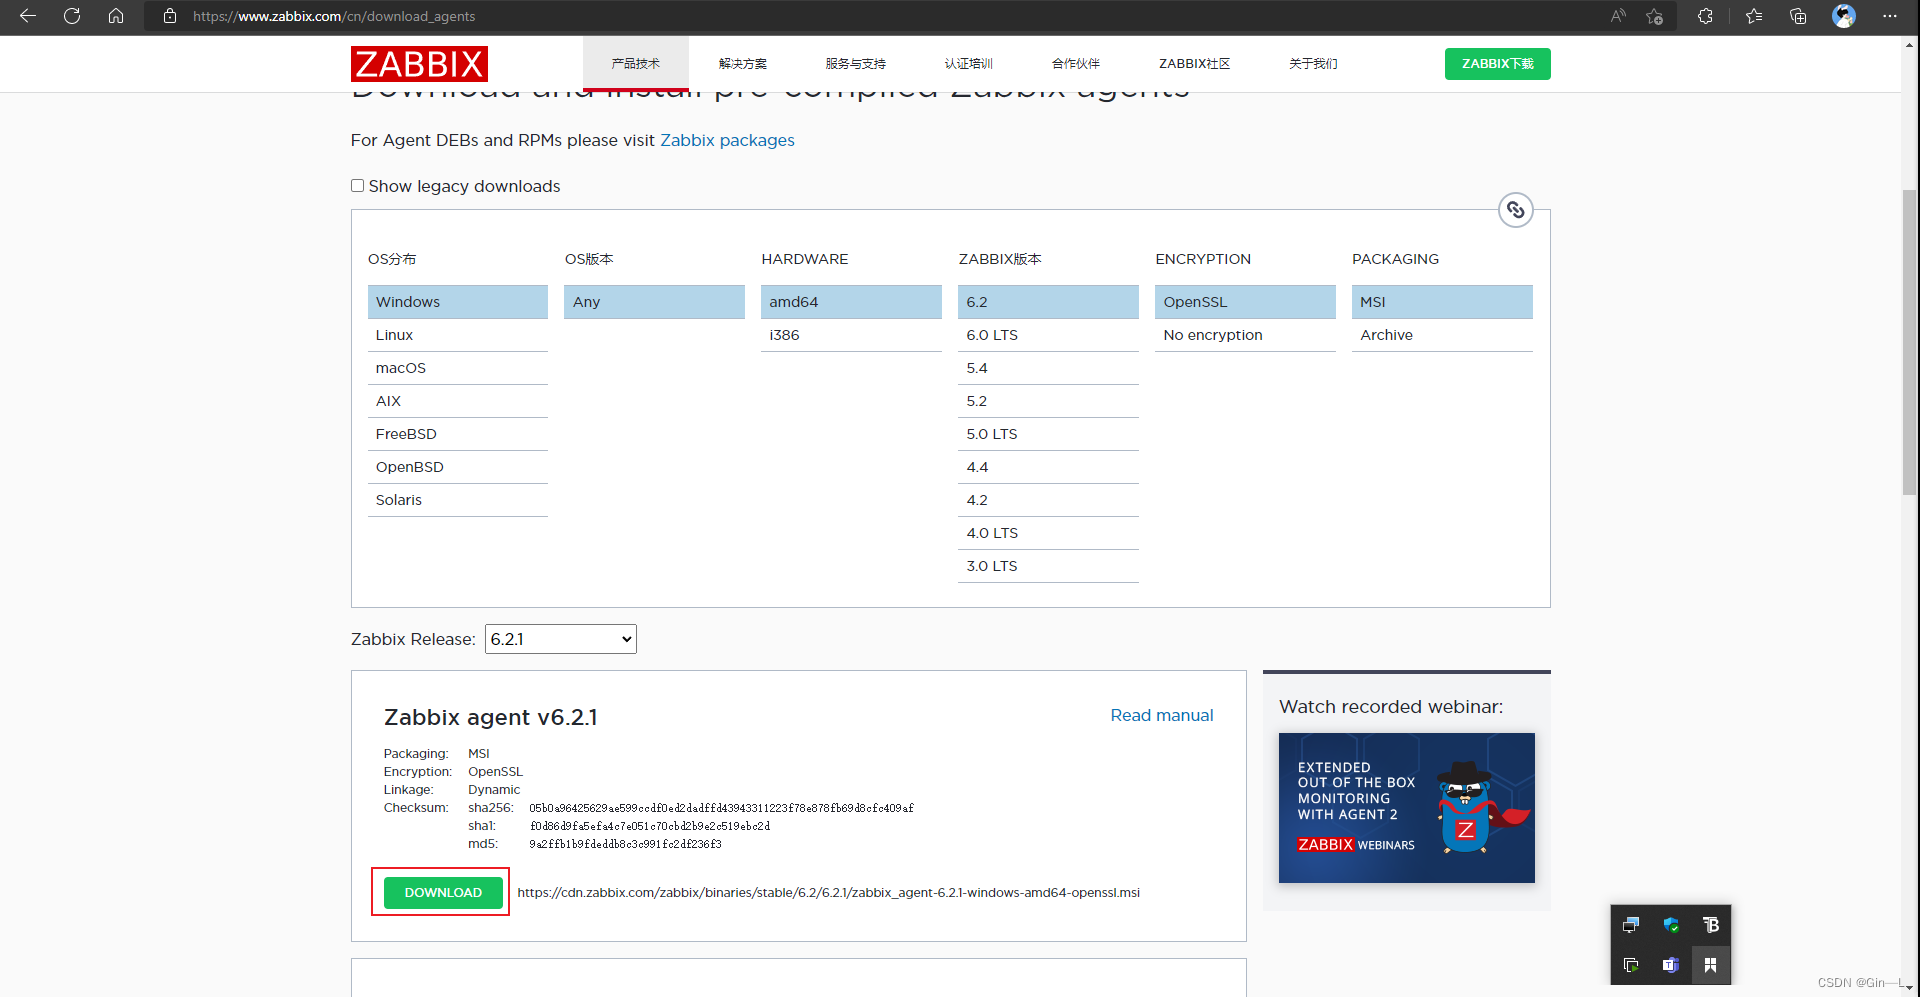This screenshot has height=997, width=1920.
Task: Open the browser extensions menu
Action: [x=1705, y=16]
